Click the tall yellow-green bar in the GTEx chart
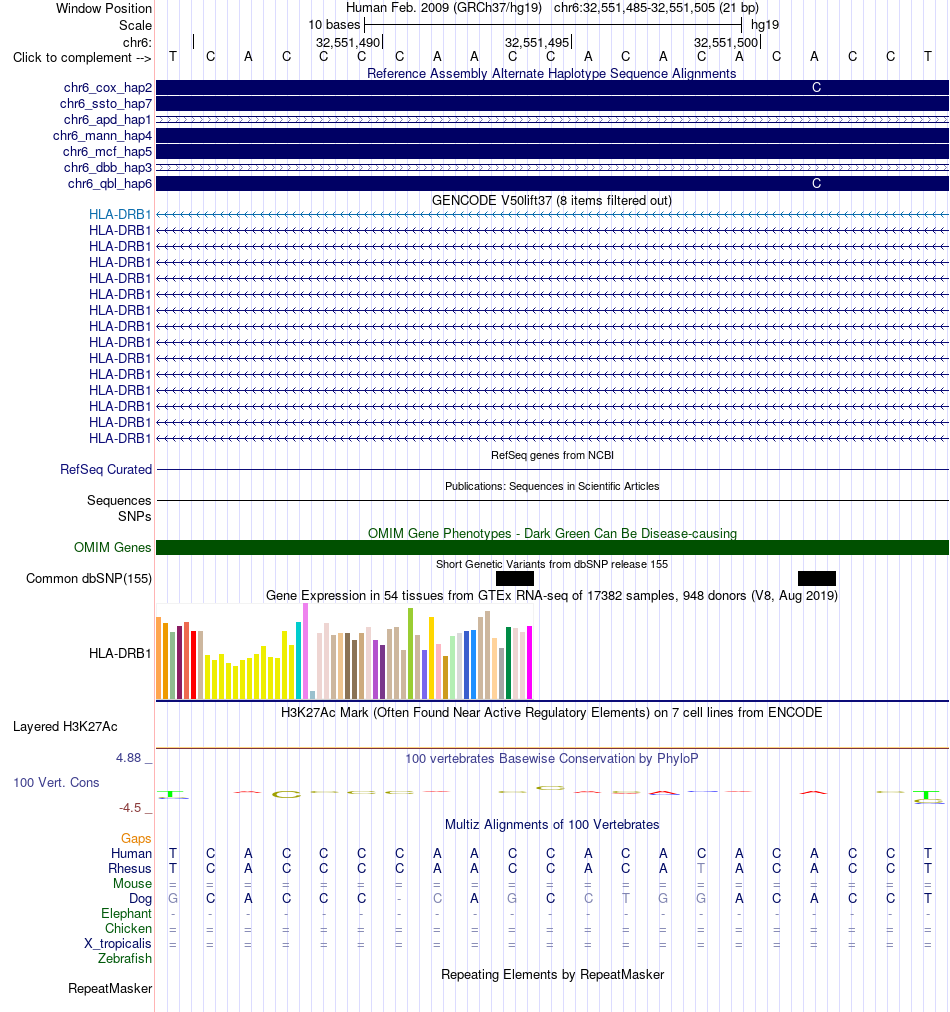Viewport: 950px width, 1012px height. coord(410,653)
